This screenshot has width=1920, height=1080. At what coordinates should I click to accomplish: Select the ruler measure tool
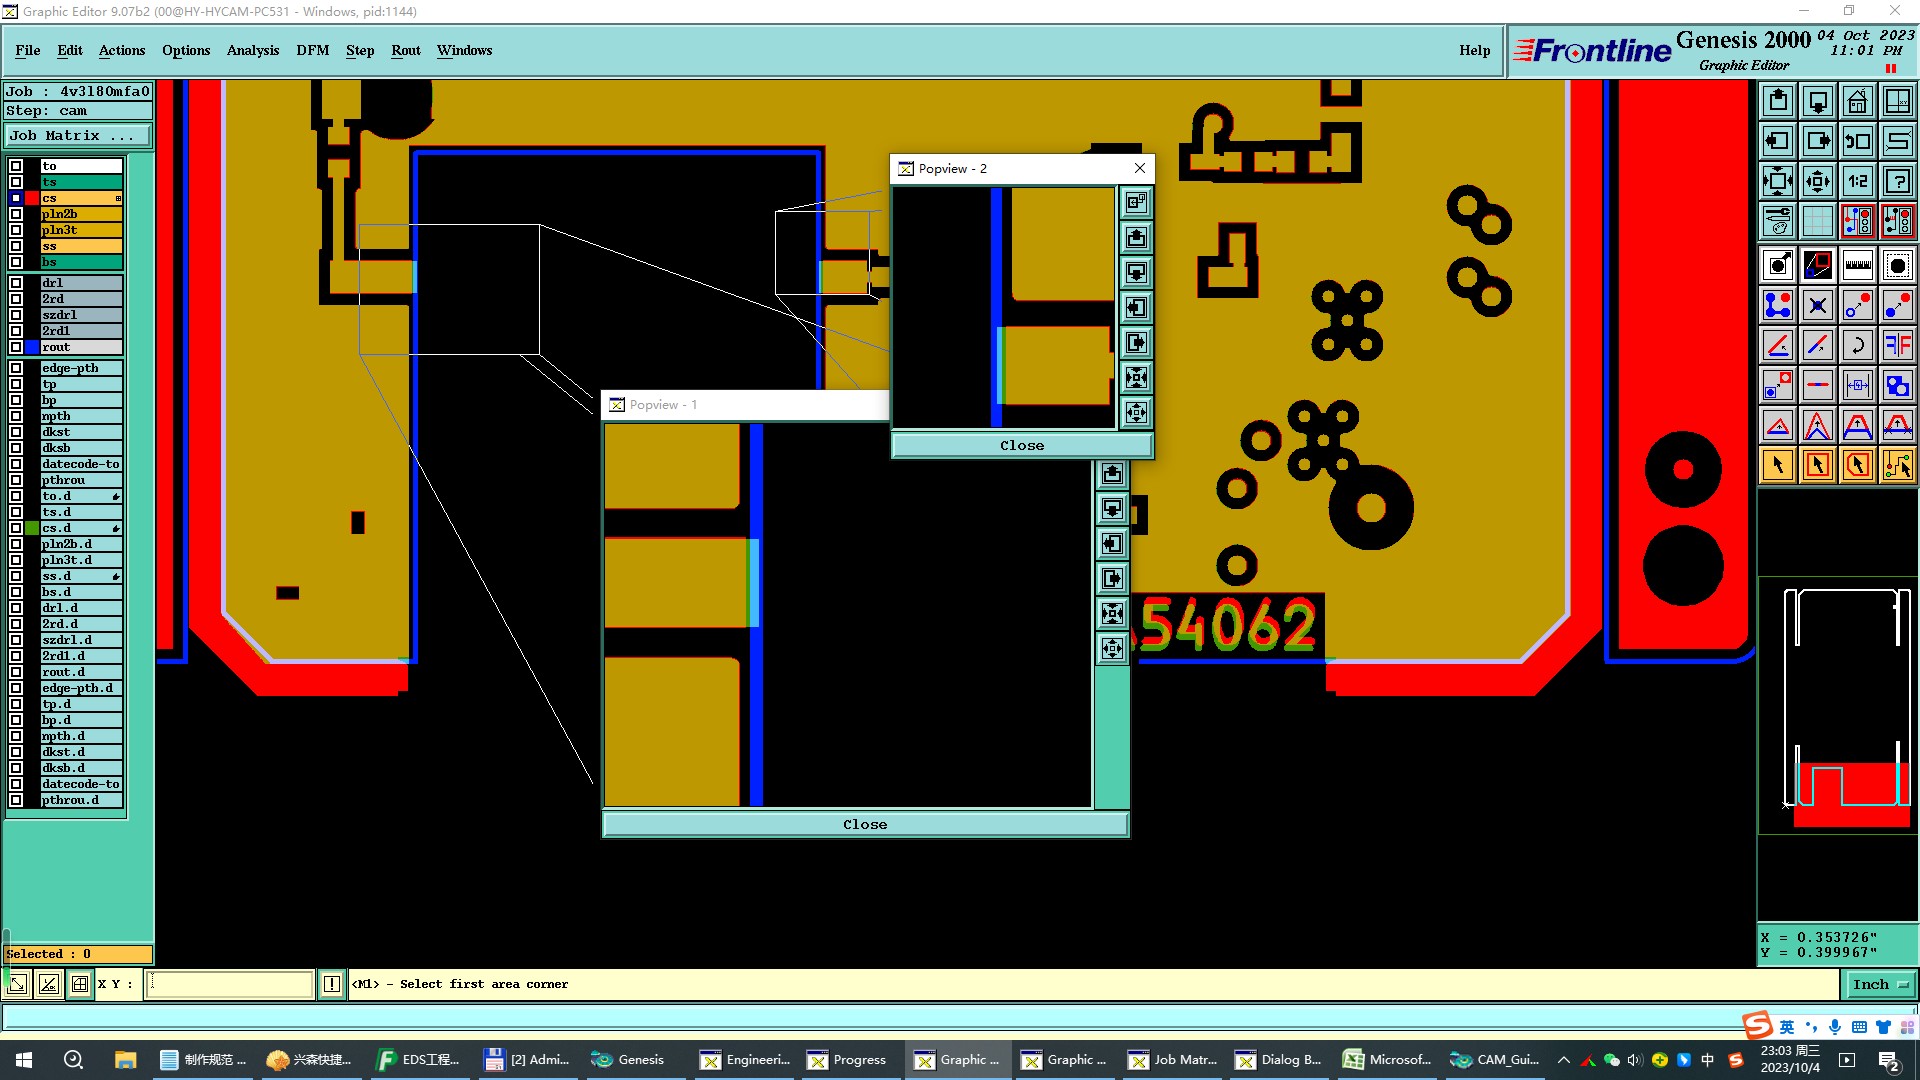[1857, 265]
